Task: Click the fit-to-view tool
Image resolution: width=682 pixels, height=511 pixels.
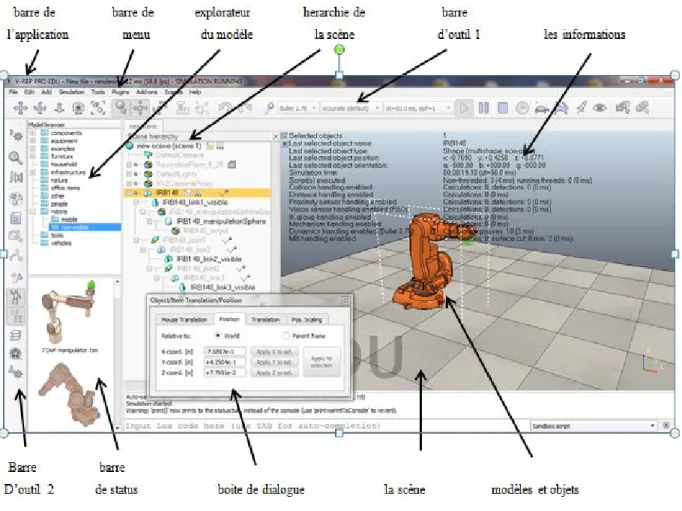Action: click(98, 107)
